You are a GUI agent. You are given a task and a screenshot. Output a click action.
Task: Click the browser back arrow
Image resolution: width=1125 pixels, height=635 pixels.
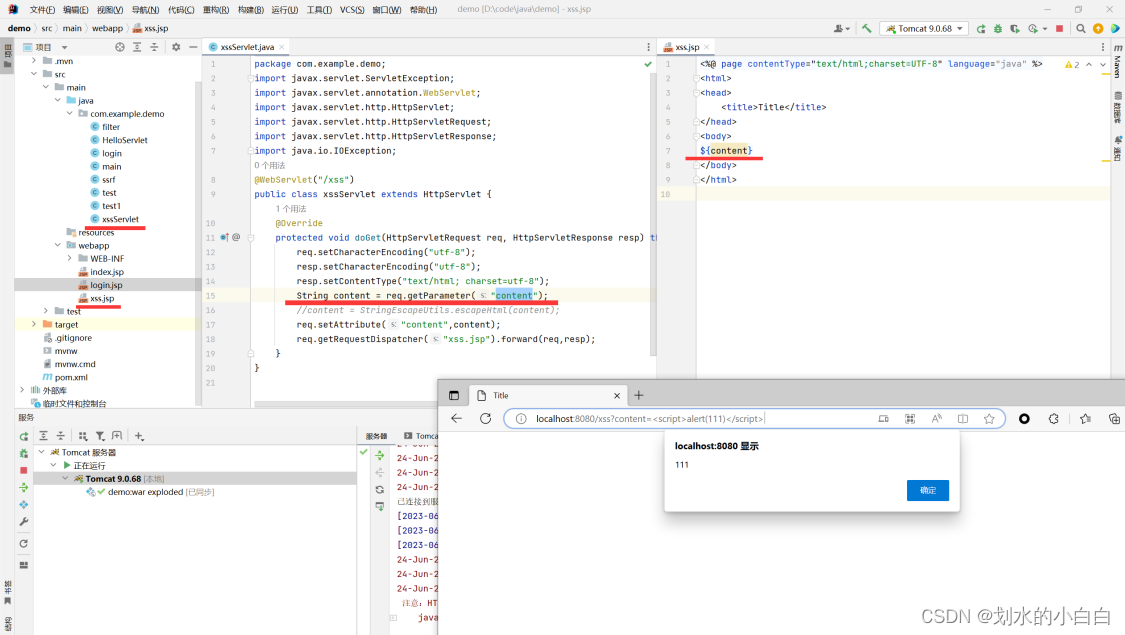pos(456,418)
